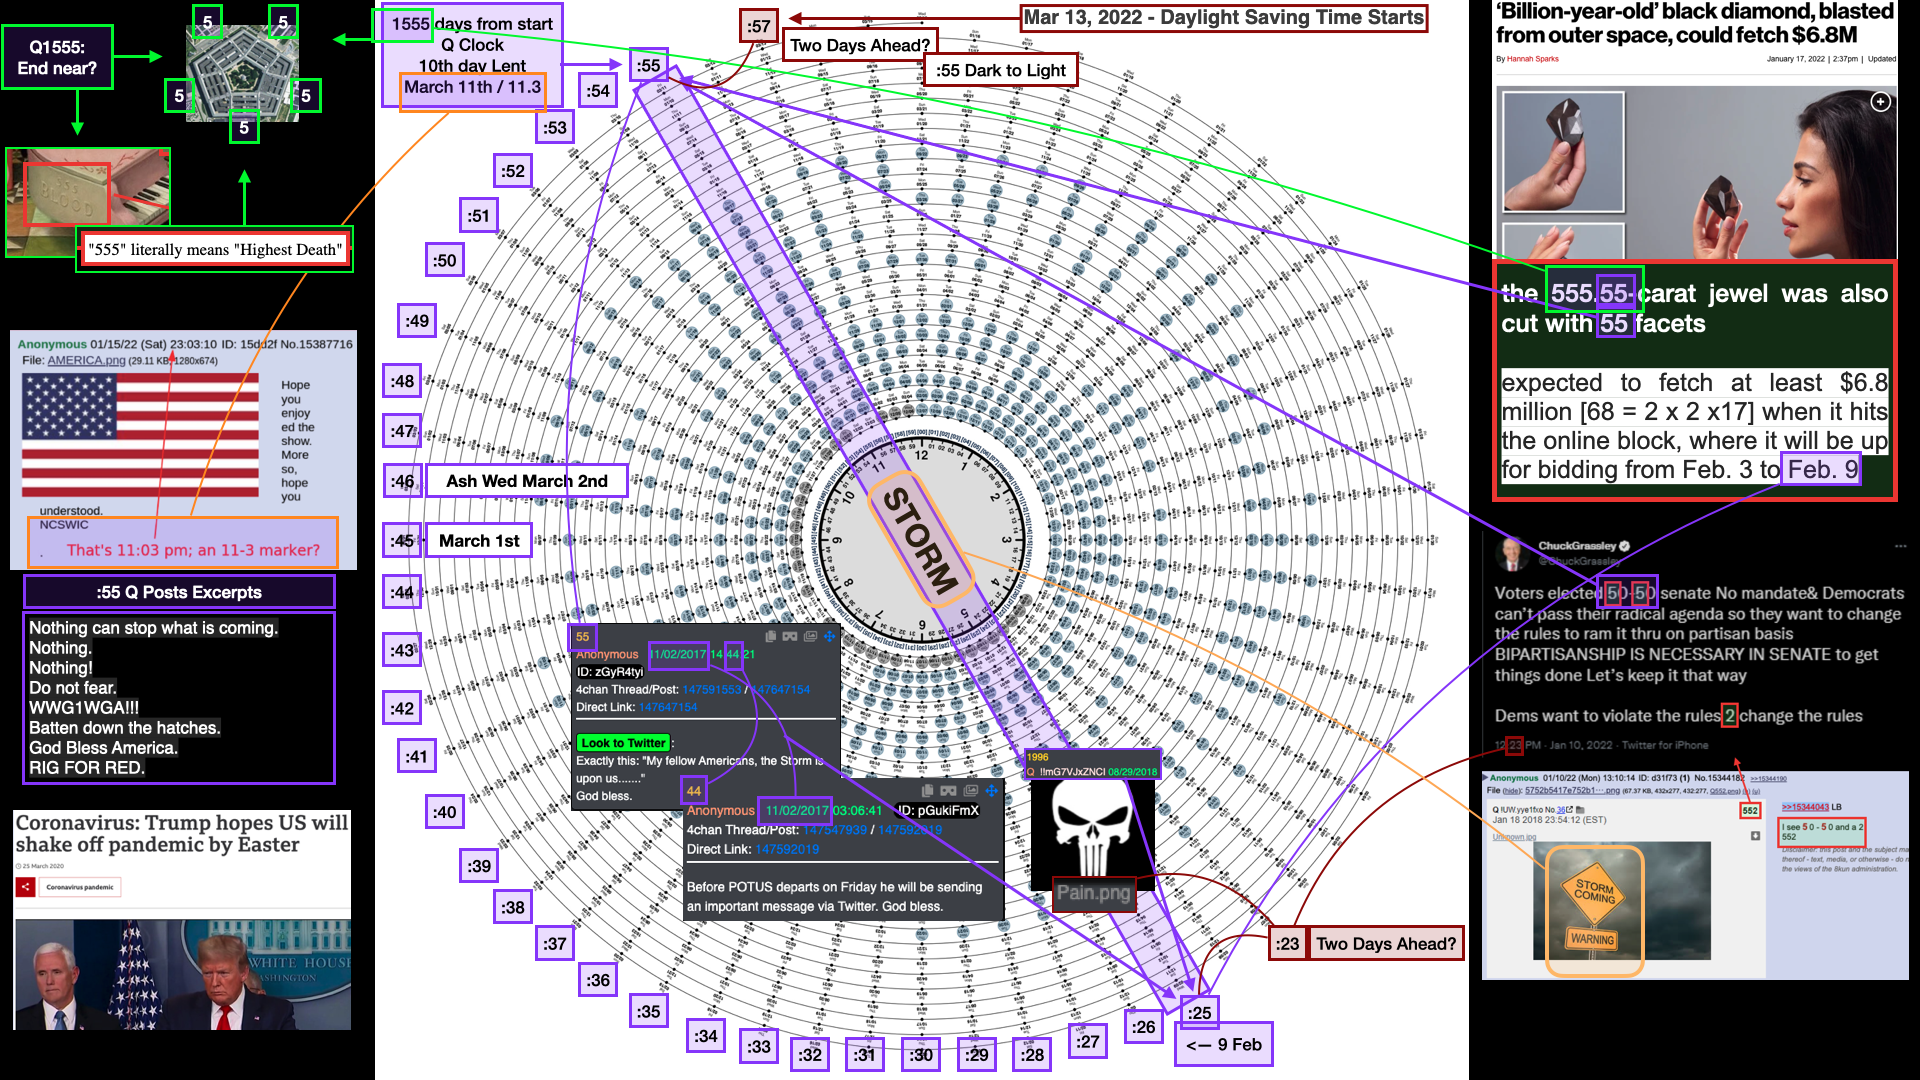Click the red share icon in Coronavirus article
This screenshot has width=1920, height=1080.
26,887
